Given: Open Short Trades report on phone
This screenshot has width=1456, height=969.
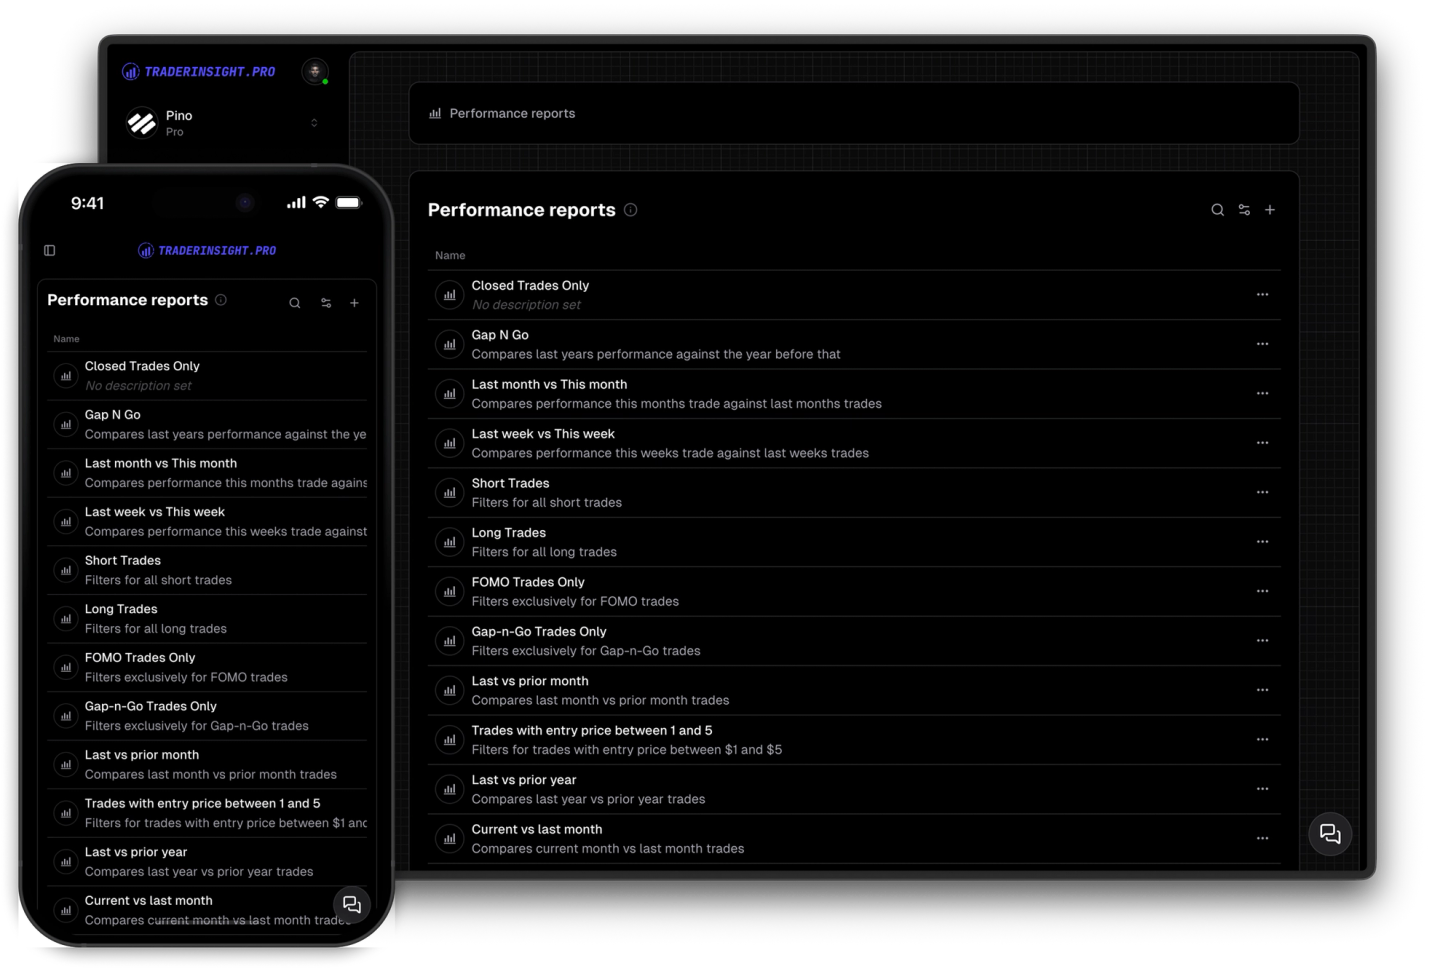Looking at the screenshot, I should point(207,570).
